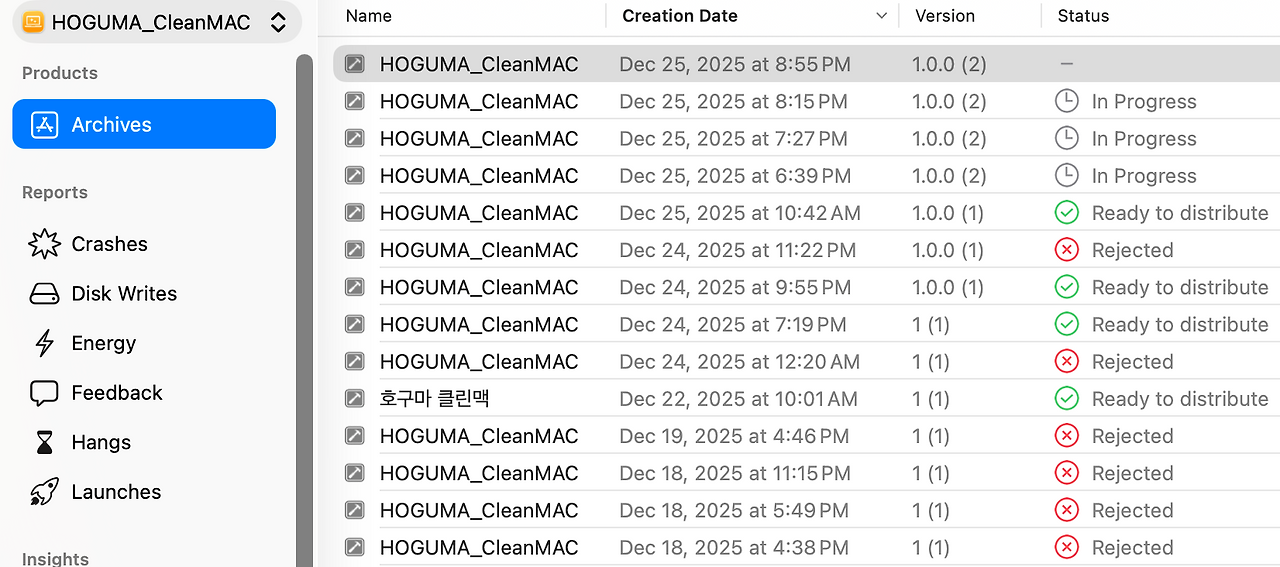
Task: Click the Archives app store icon
Action: (x=45, y=125)
